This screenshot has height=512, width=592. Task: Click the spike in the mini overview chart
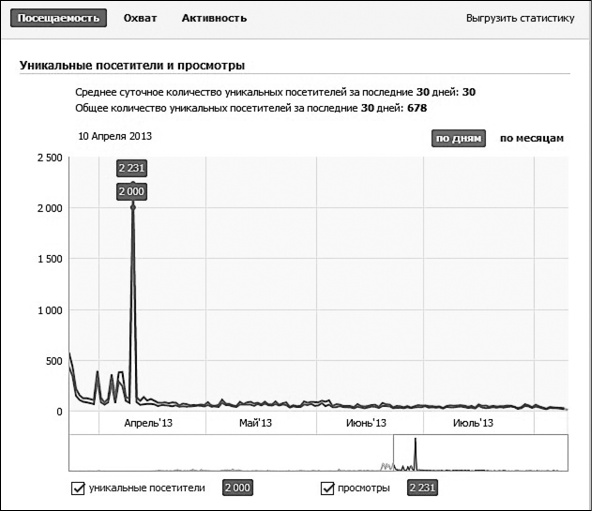click(415, 453)
